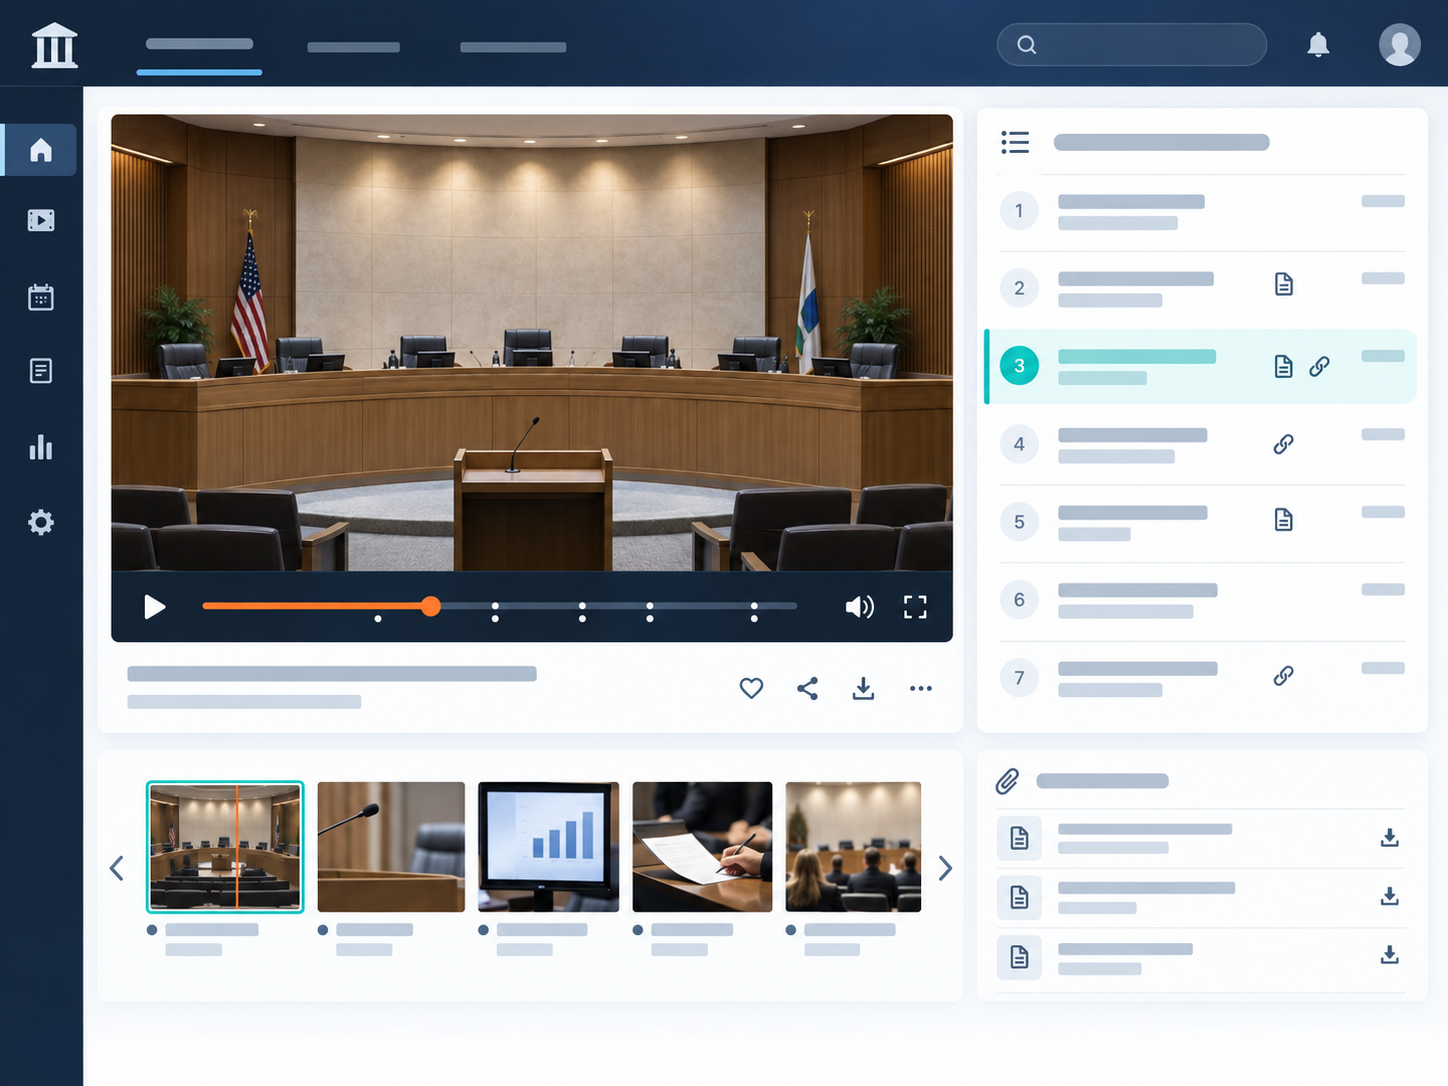Select the second top navigation tab
The width and height of the screenshot is (1448, 1086).
click(x=353, y=47)
